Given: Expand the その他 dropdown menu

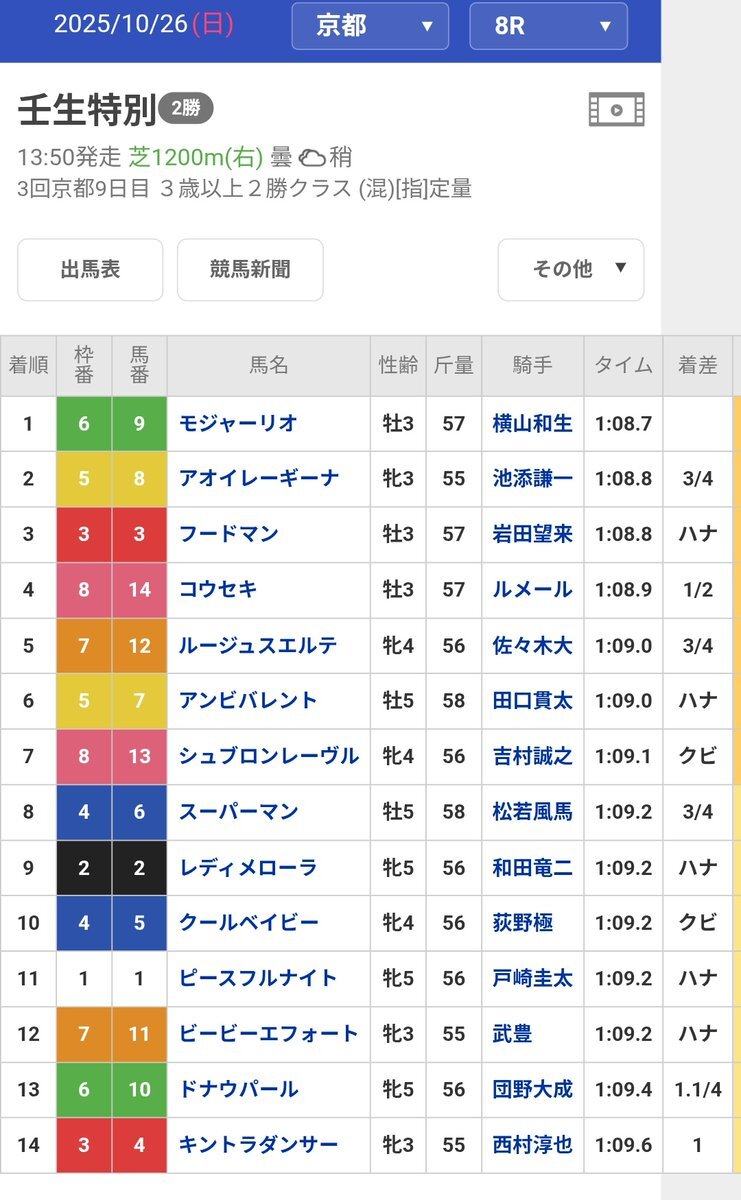Looking at the screenshot, I should pos(571,269).
